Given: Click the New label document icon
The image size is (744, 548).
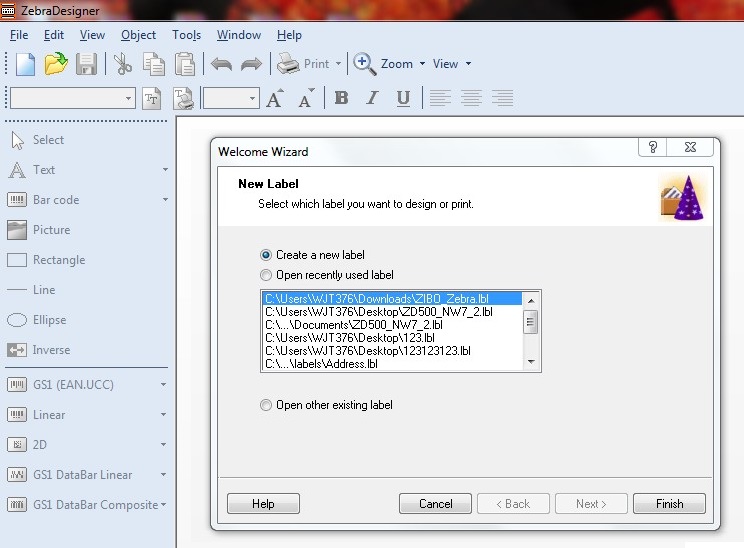Looking at the screenshot, I should click(25, 64).
